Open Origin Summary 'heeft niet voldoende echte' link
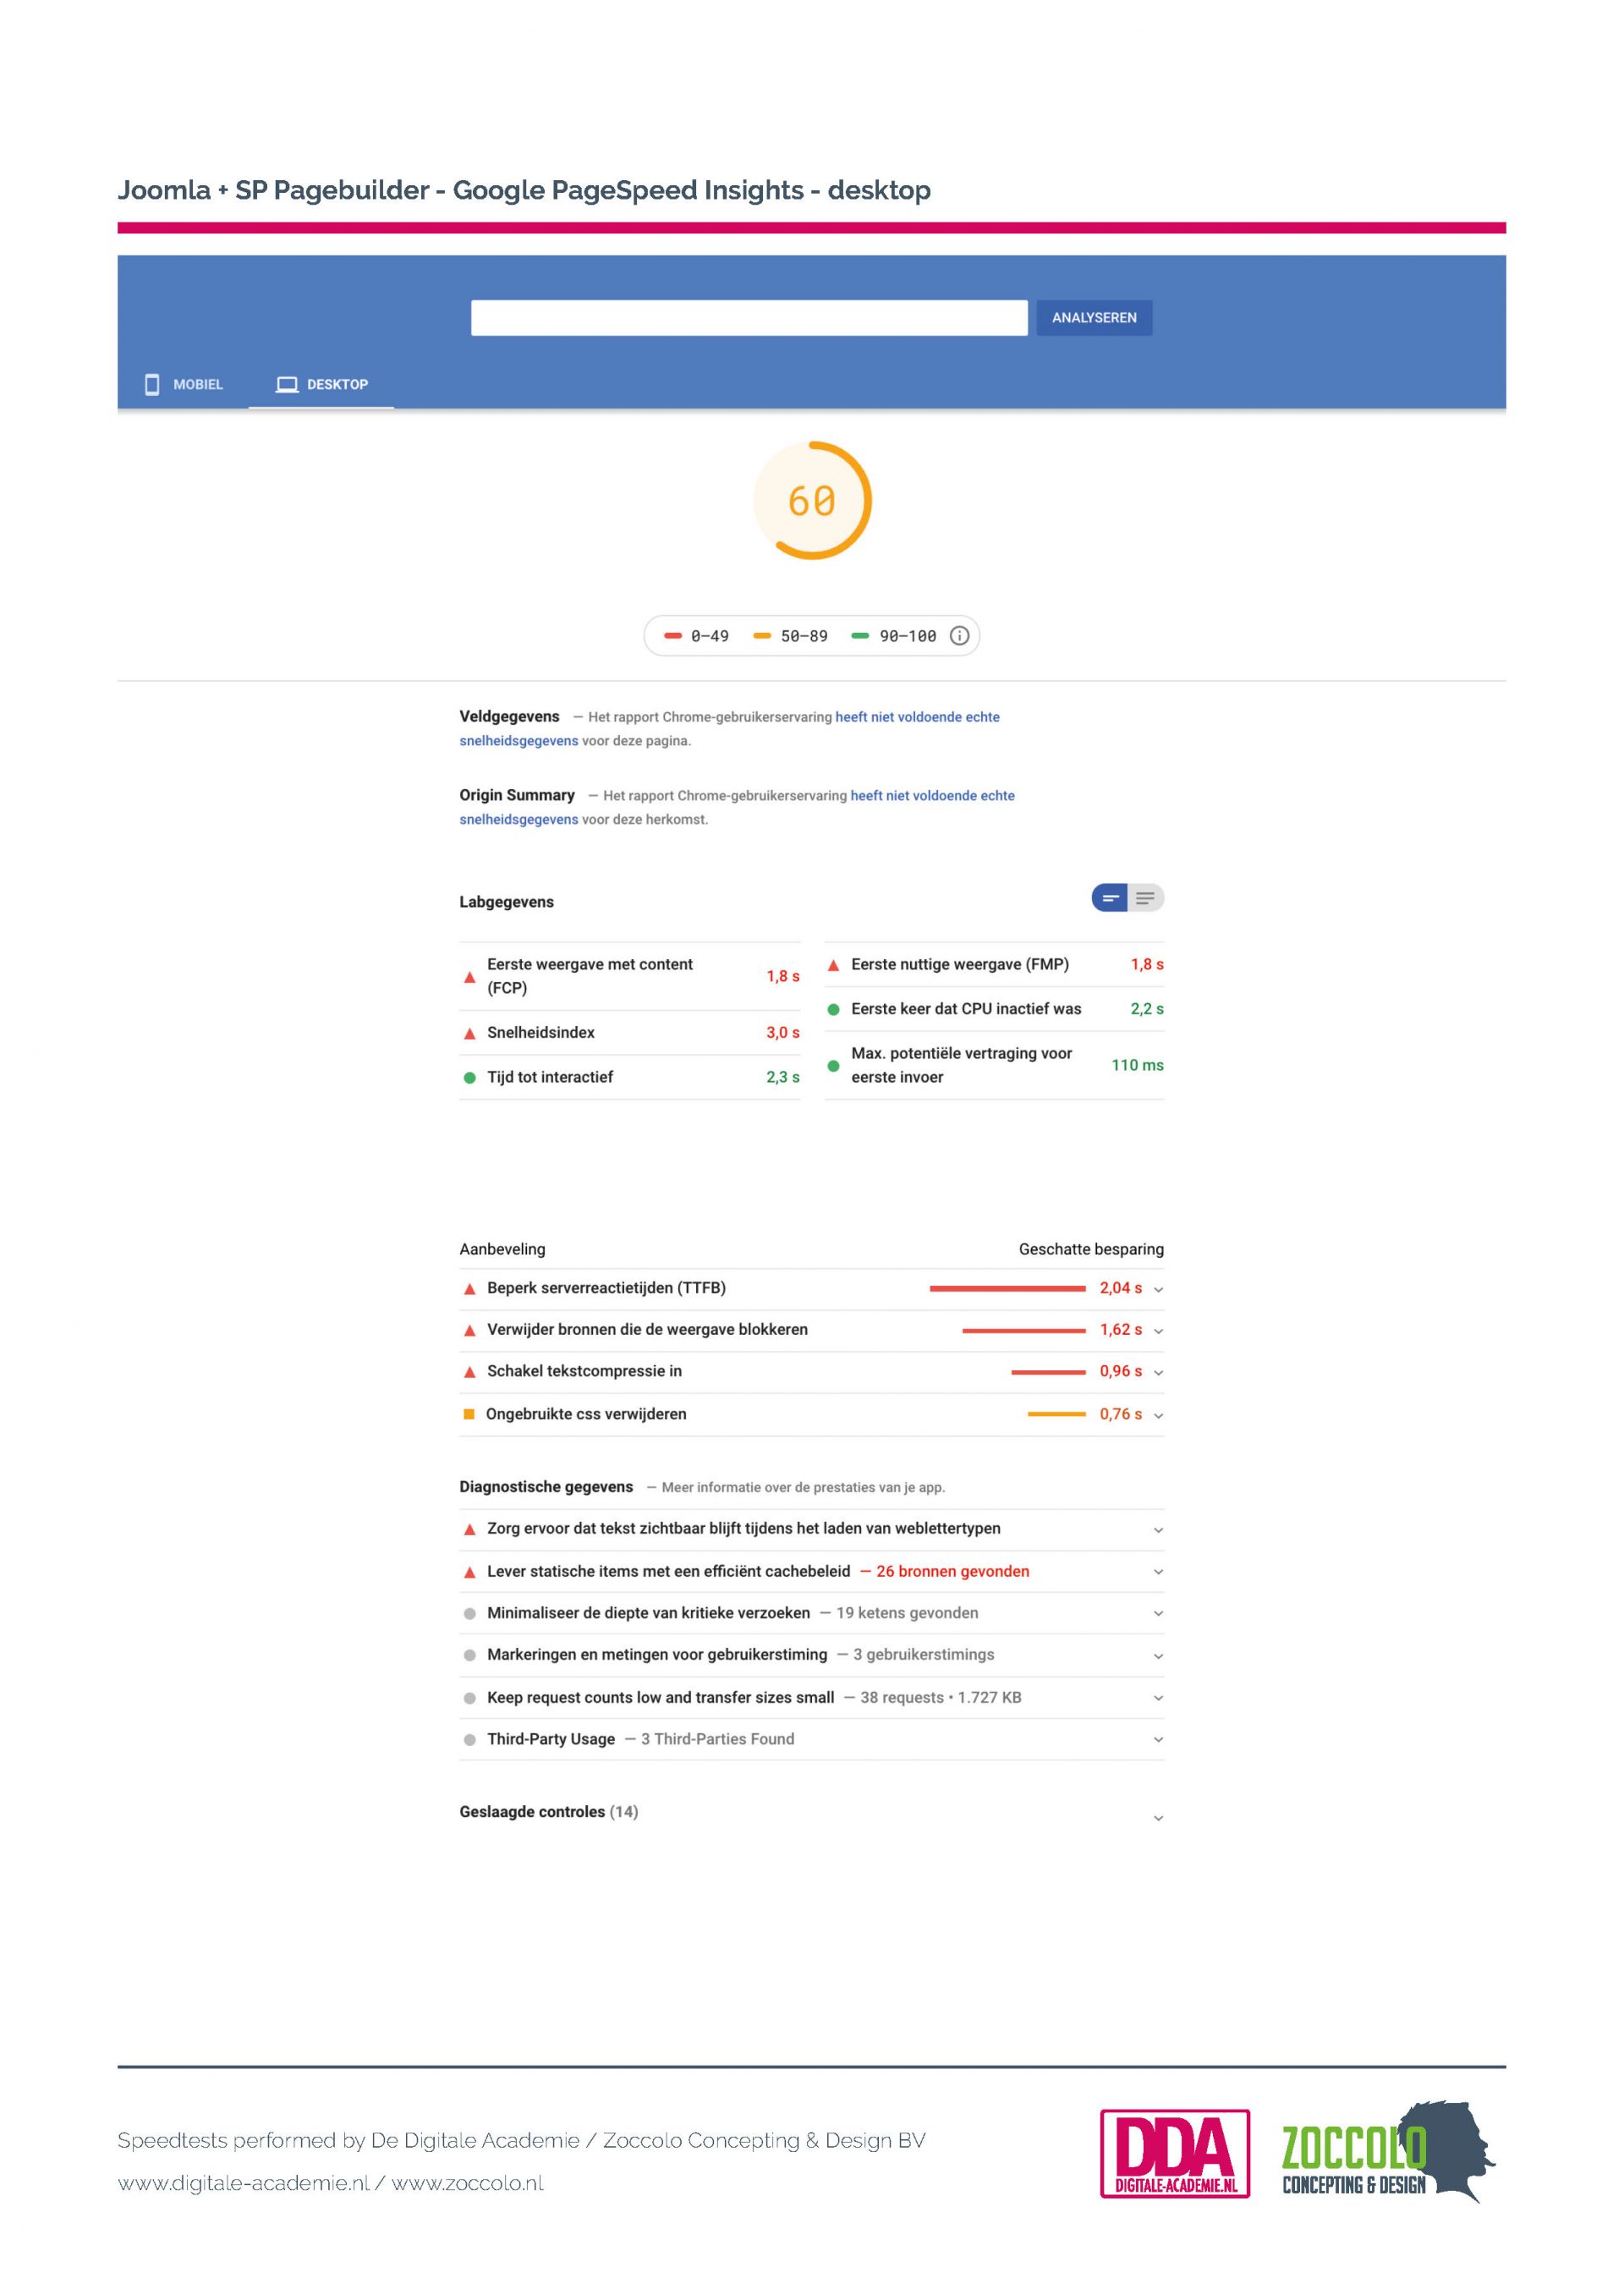Image resolution: width=1624 pixels, height=2278 pixels. point(932,796)
